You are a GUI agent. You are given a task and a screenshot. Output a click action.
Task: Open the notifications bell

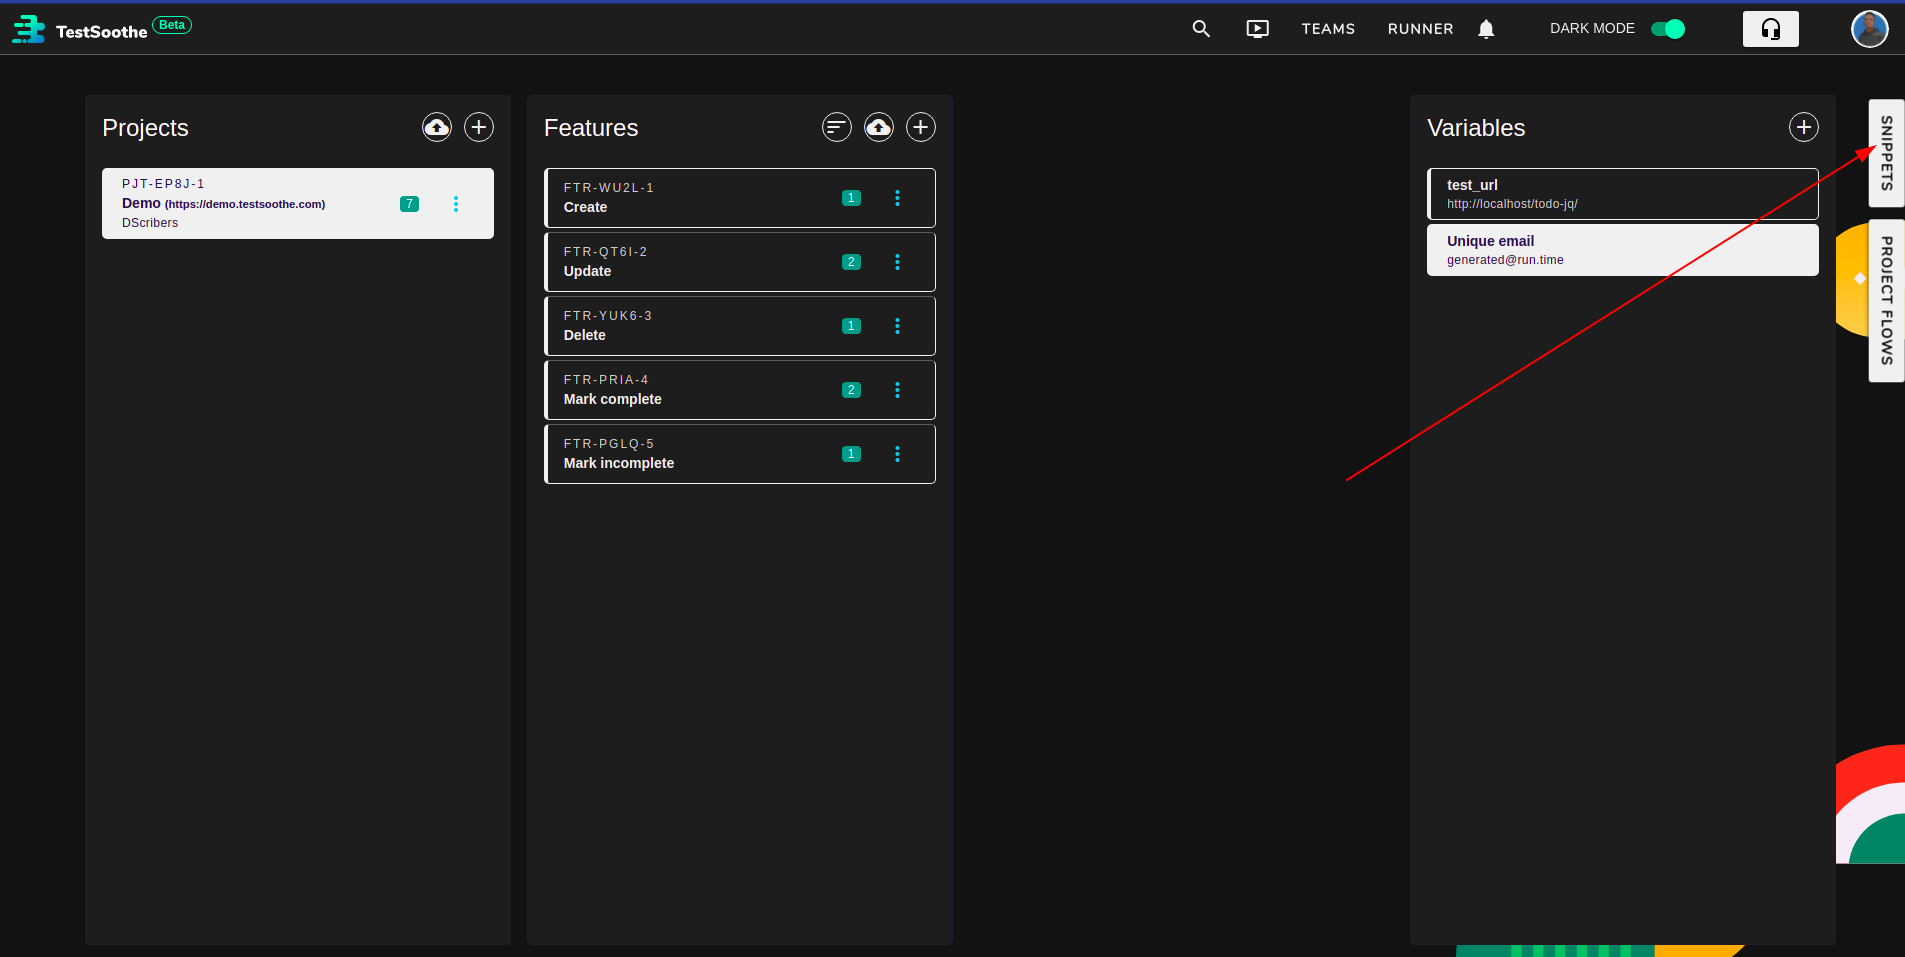[x=1486, y=29]
